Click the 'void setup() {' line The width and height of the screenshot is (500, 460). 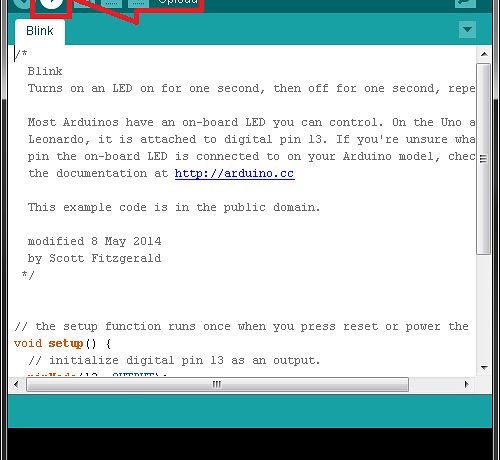coord(62,344)
